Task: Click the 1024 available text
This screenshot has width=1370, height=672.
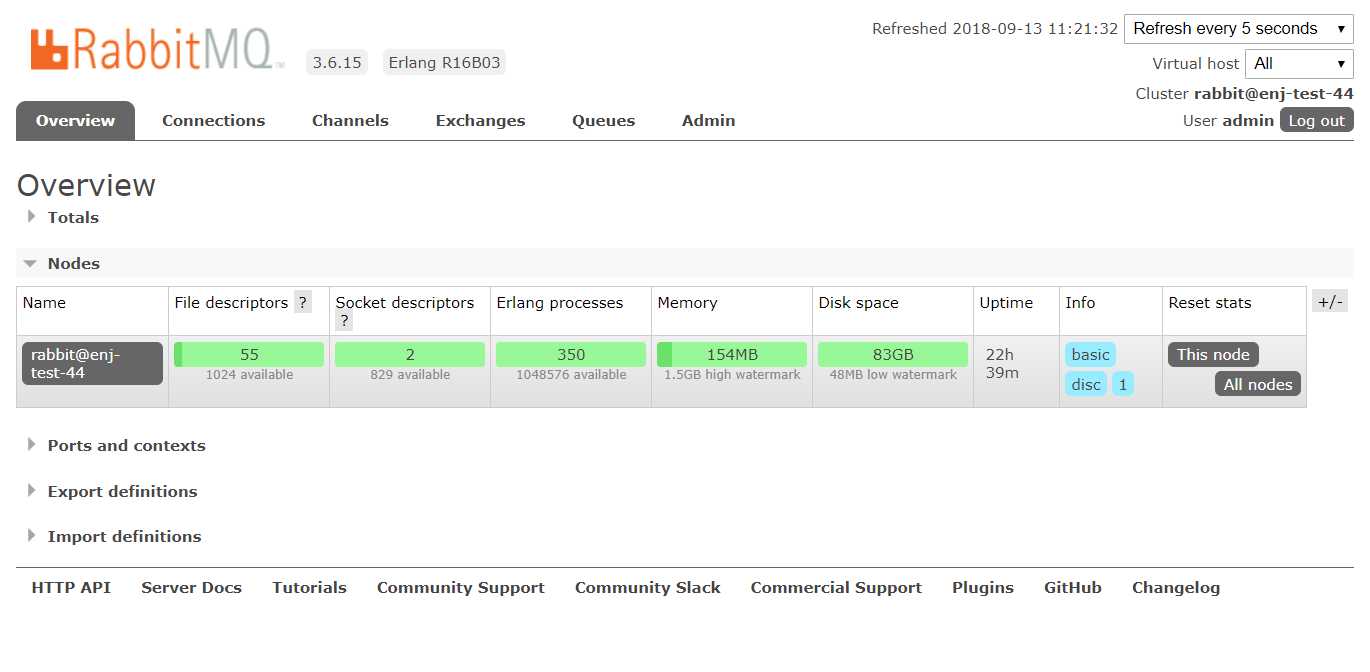Action: 249,375
